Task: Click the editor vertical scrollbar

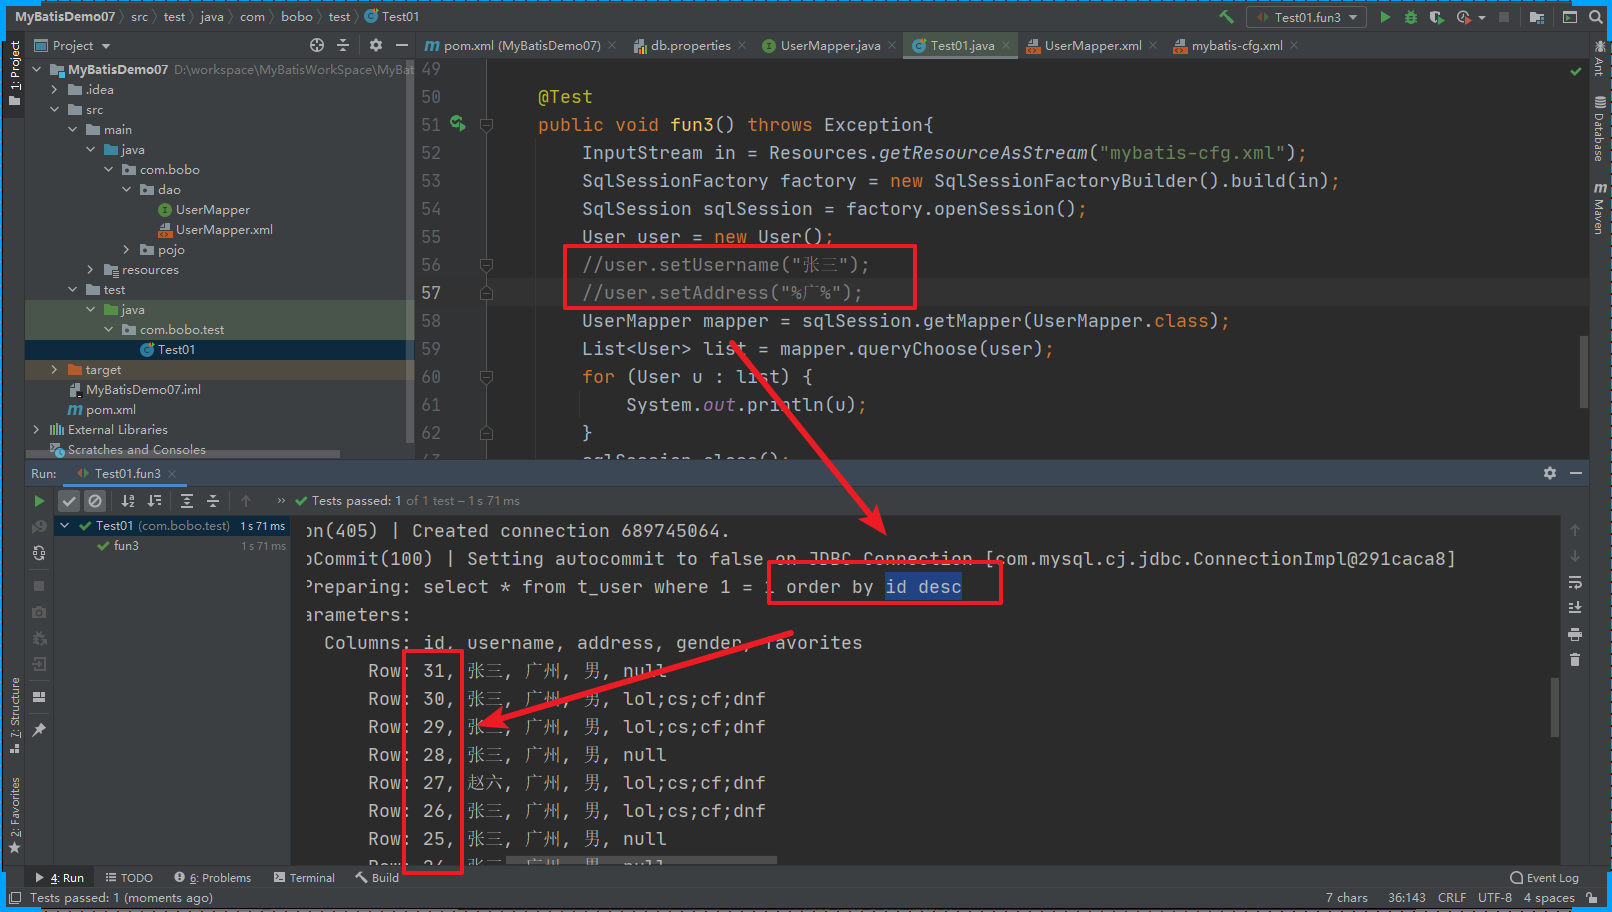Action: click(1583, 371)
